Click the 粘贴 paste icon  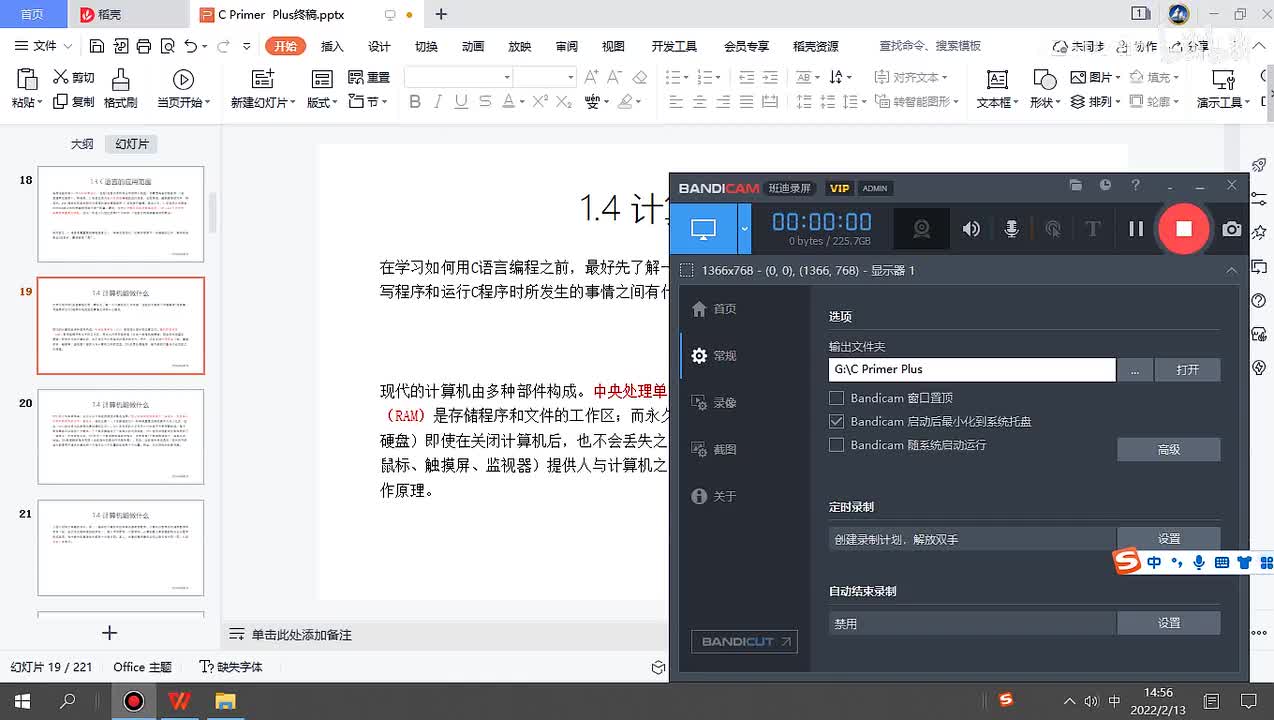point(27,80)
